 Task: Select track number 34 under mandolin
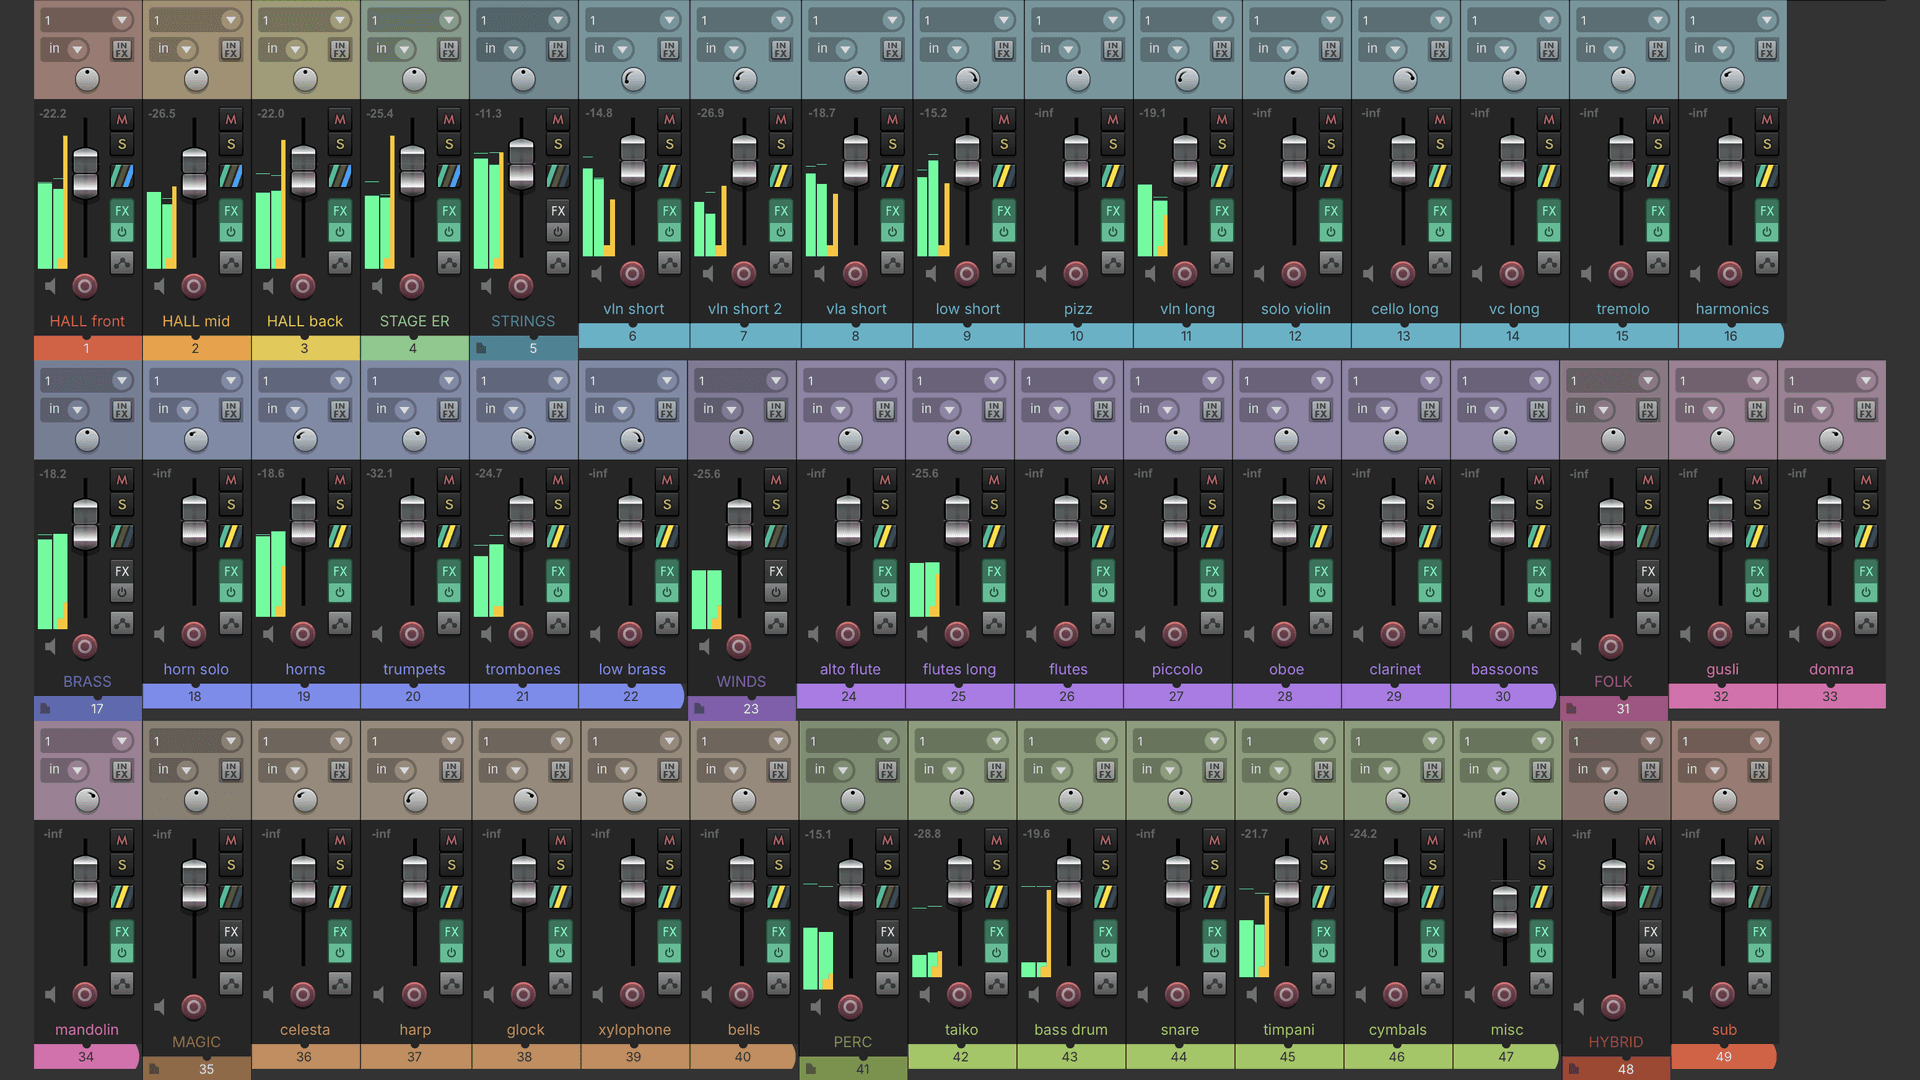tap(86, 1056)
